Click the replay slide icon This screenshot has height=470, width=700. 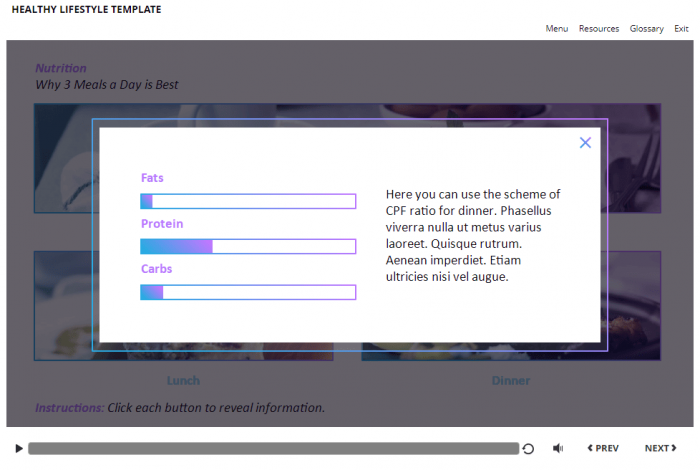click(528, 449)
